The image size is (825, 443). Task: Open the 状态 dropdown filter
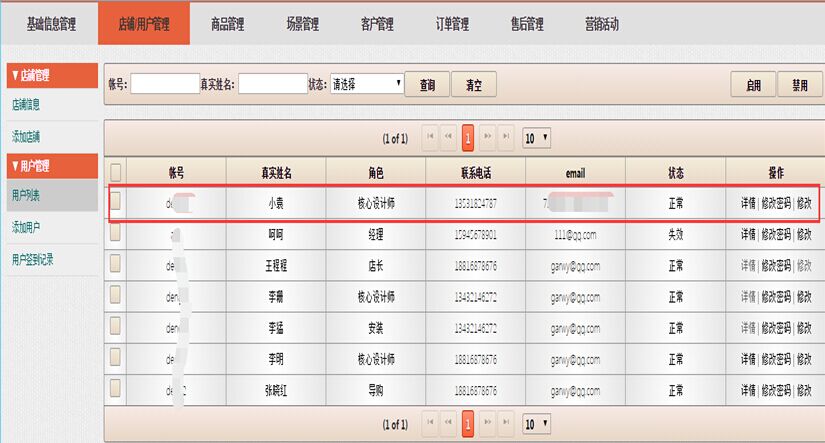367,85
